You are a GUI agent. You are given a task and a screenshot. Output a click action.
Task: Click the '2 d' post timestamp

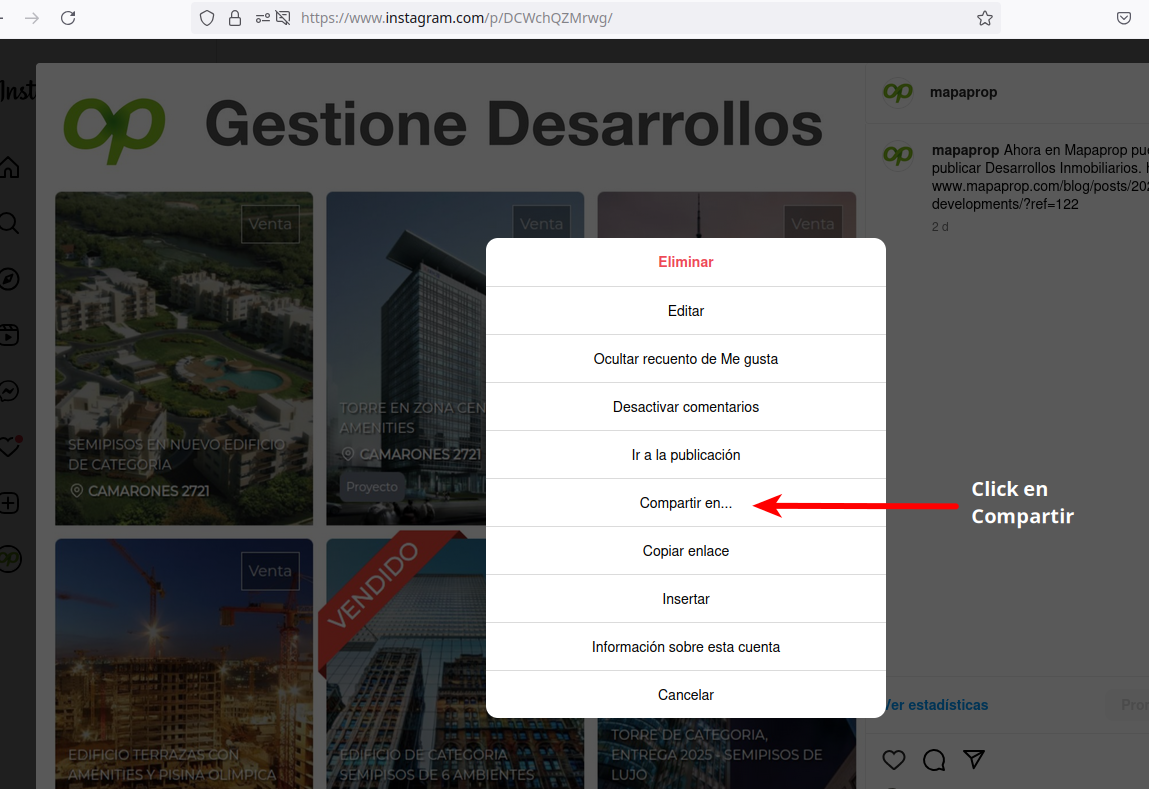point(940,227)
